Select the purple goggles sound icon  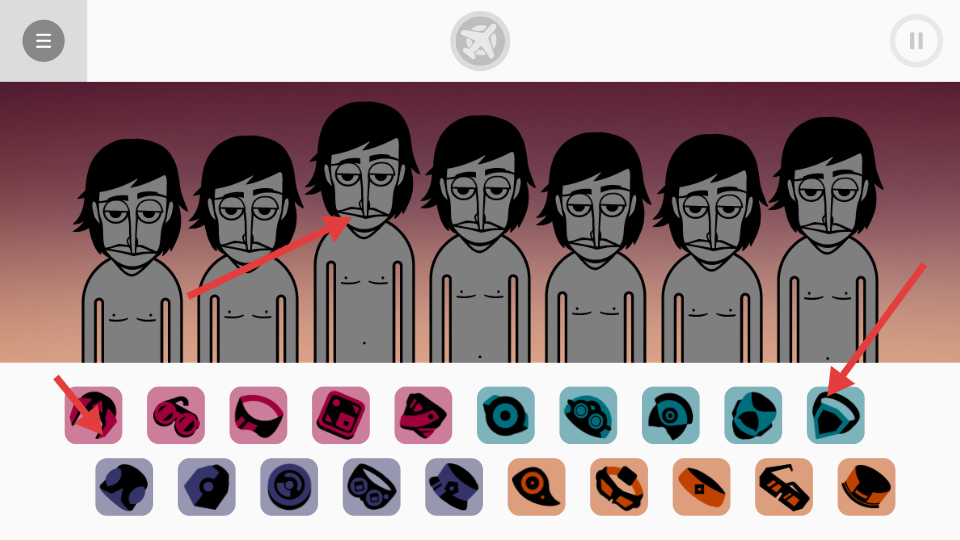(x=372, y=487)
